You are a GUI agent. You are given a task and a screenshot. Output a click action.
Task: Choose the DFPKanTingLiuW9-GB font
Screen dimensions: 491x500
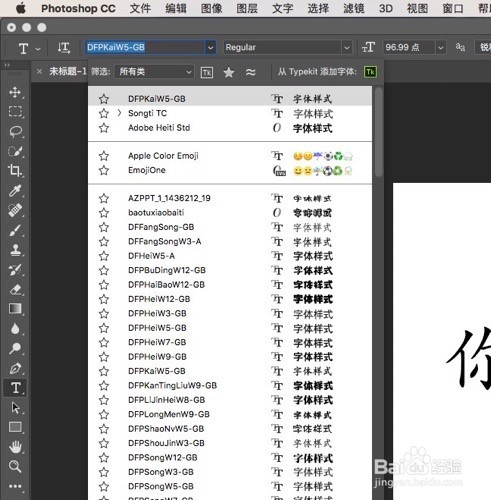pos(230,385)
